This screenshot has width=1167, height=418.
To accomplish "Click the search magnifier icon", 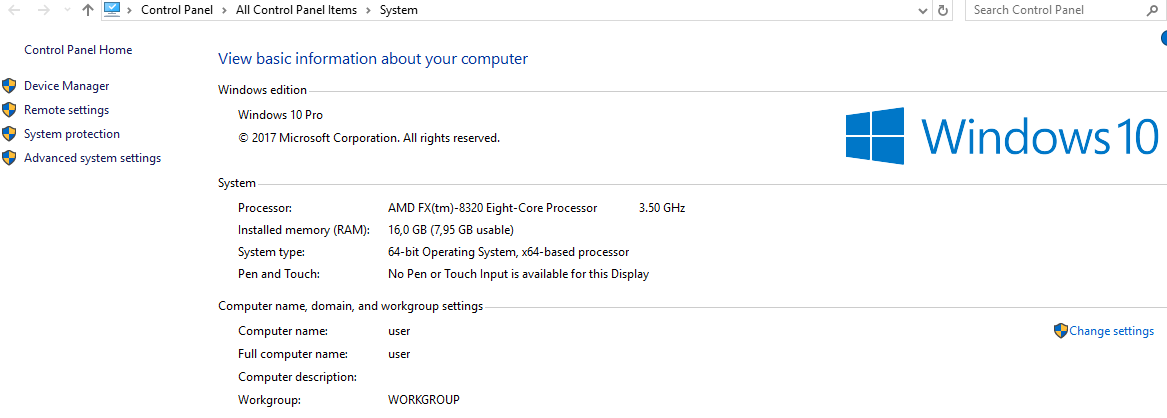I will pyautogui.click(x=1152, y=10).
